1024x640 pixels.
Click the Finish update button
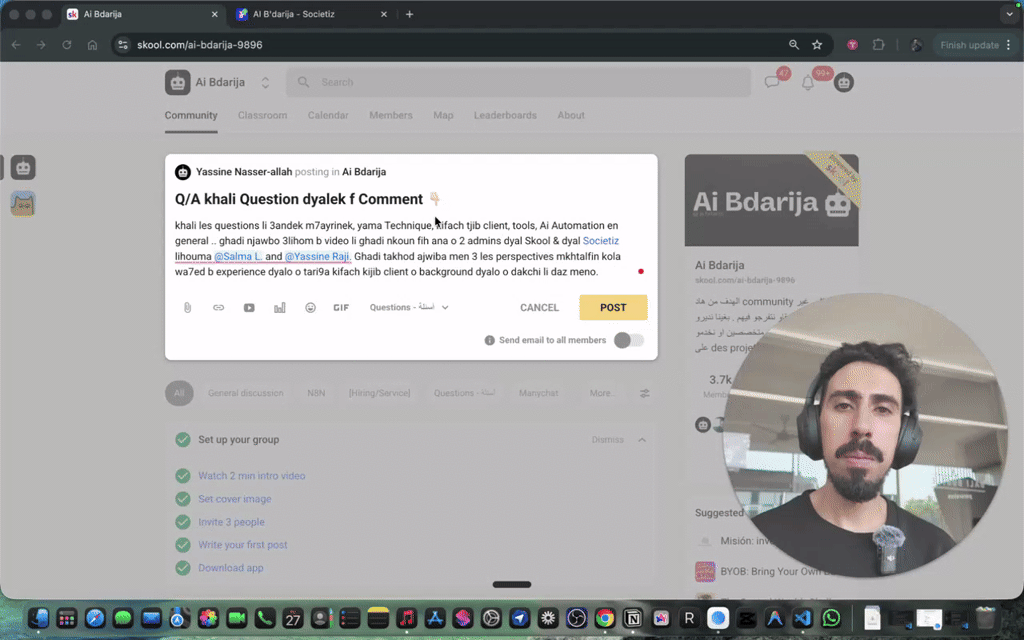(970, 45)
